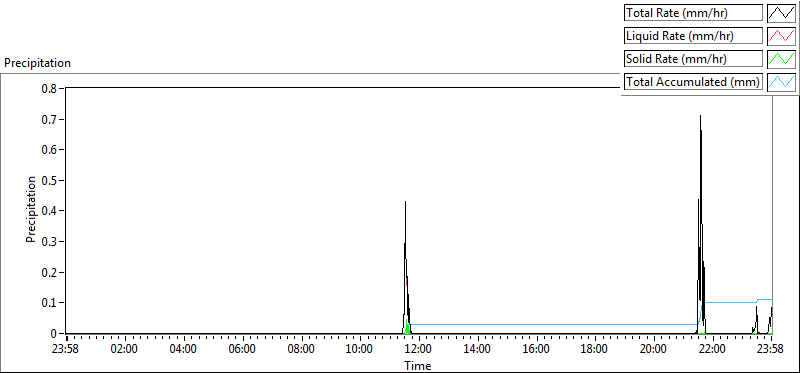Click the 06:00 x-axis time label

pyautogui.click(x=242, y=350)
